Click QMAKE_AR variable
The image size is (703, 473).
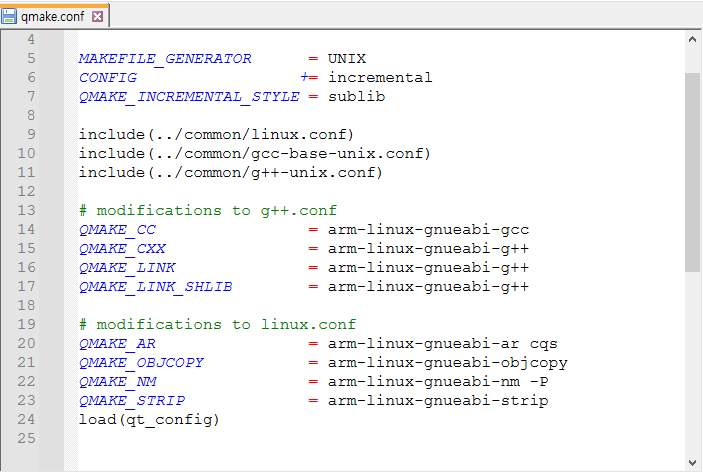117,343
